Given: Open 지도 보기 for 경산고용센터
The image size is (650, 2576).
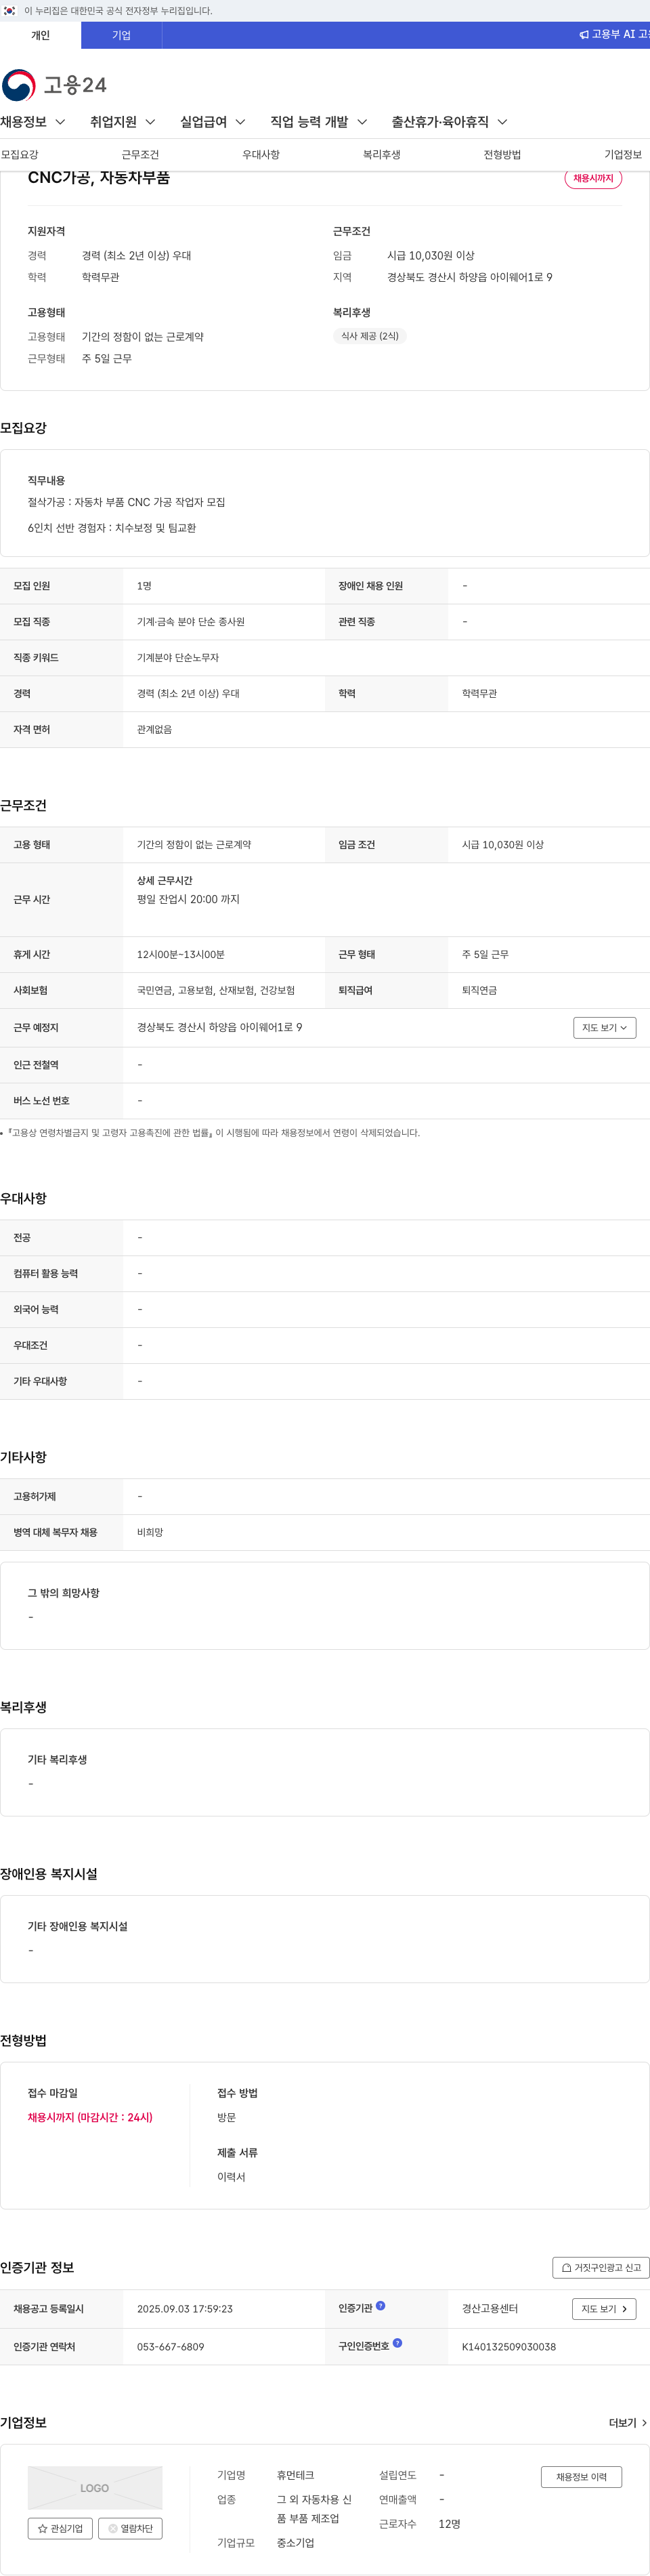Looking at the screenshot, I should tap(605, 2309).
